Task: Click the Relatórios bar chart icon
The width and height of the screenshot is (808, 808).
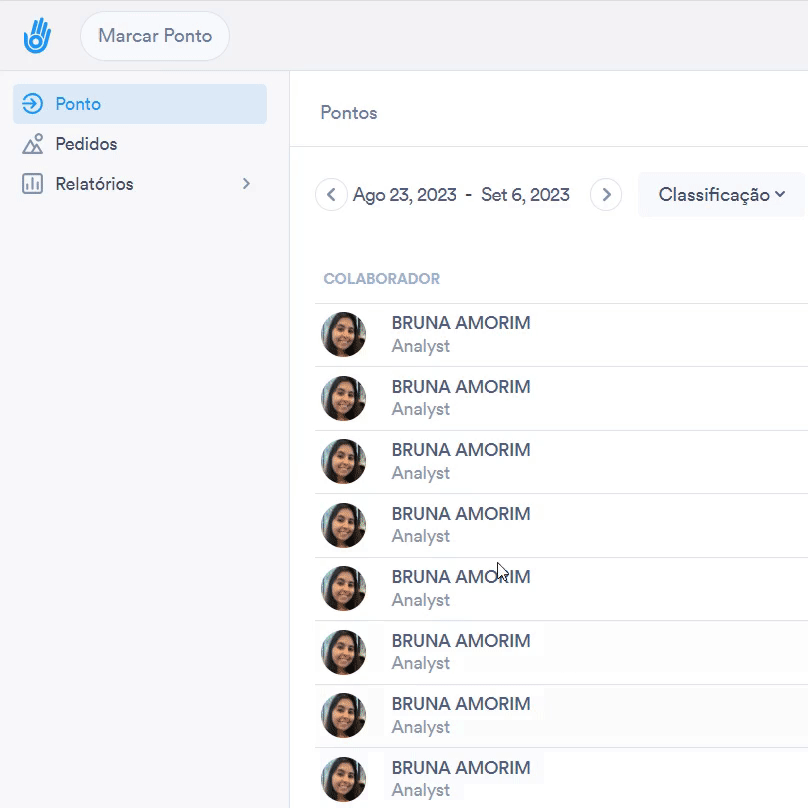Action: coord(33,184)
